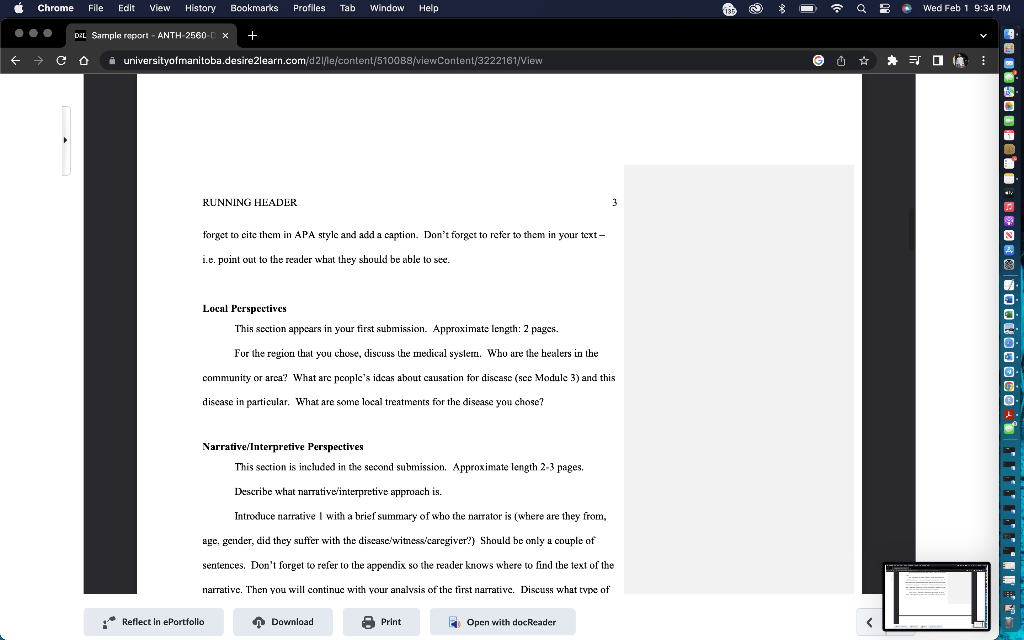Select the Sample report ANTH-2560 tab
The width and height of the screenshot is (1024, 640).
click(x=150, y=34)
